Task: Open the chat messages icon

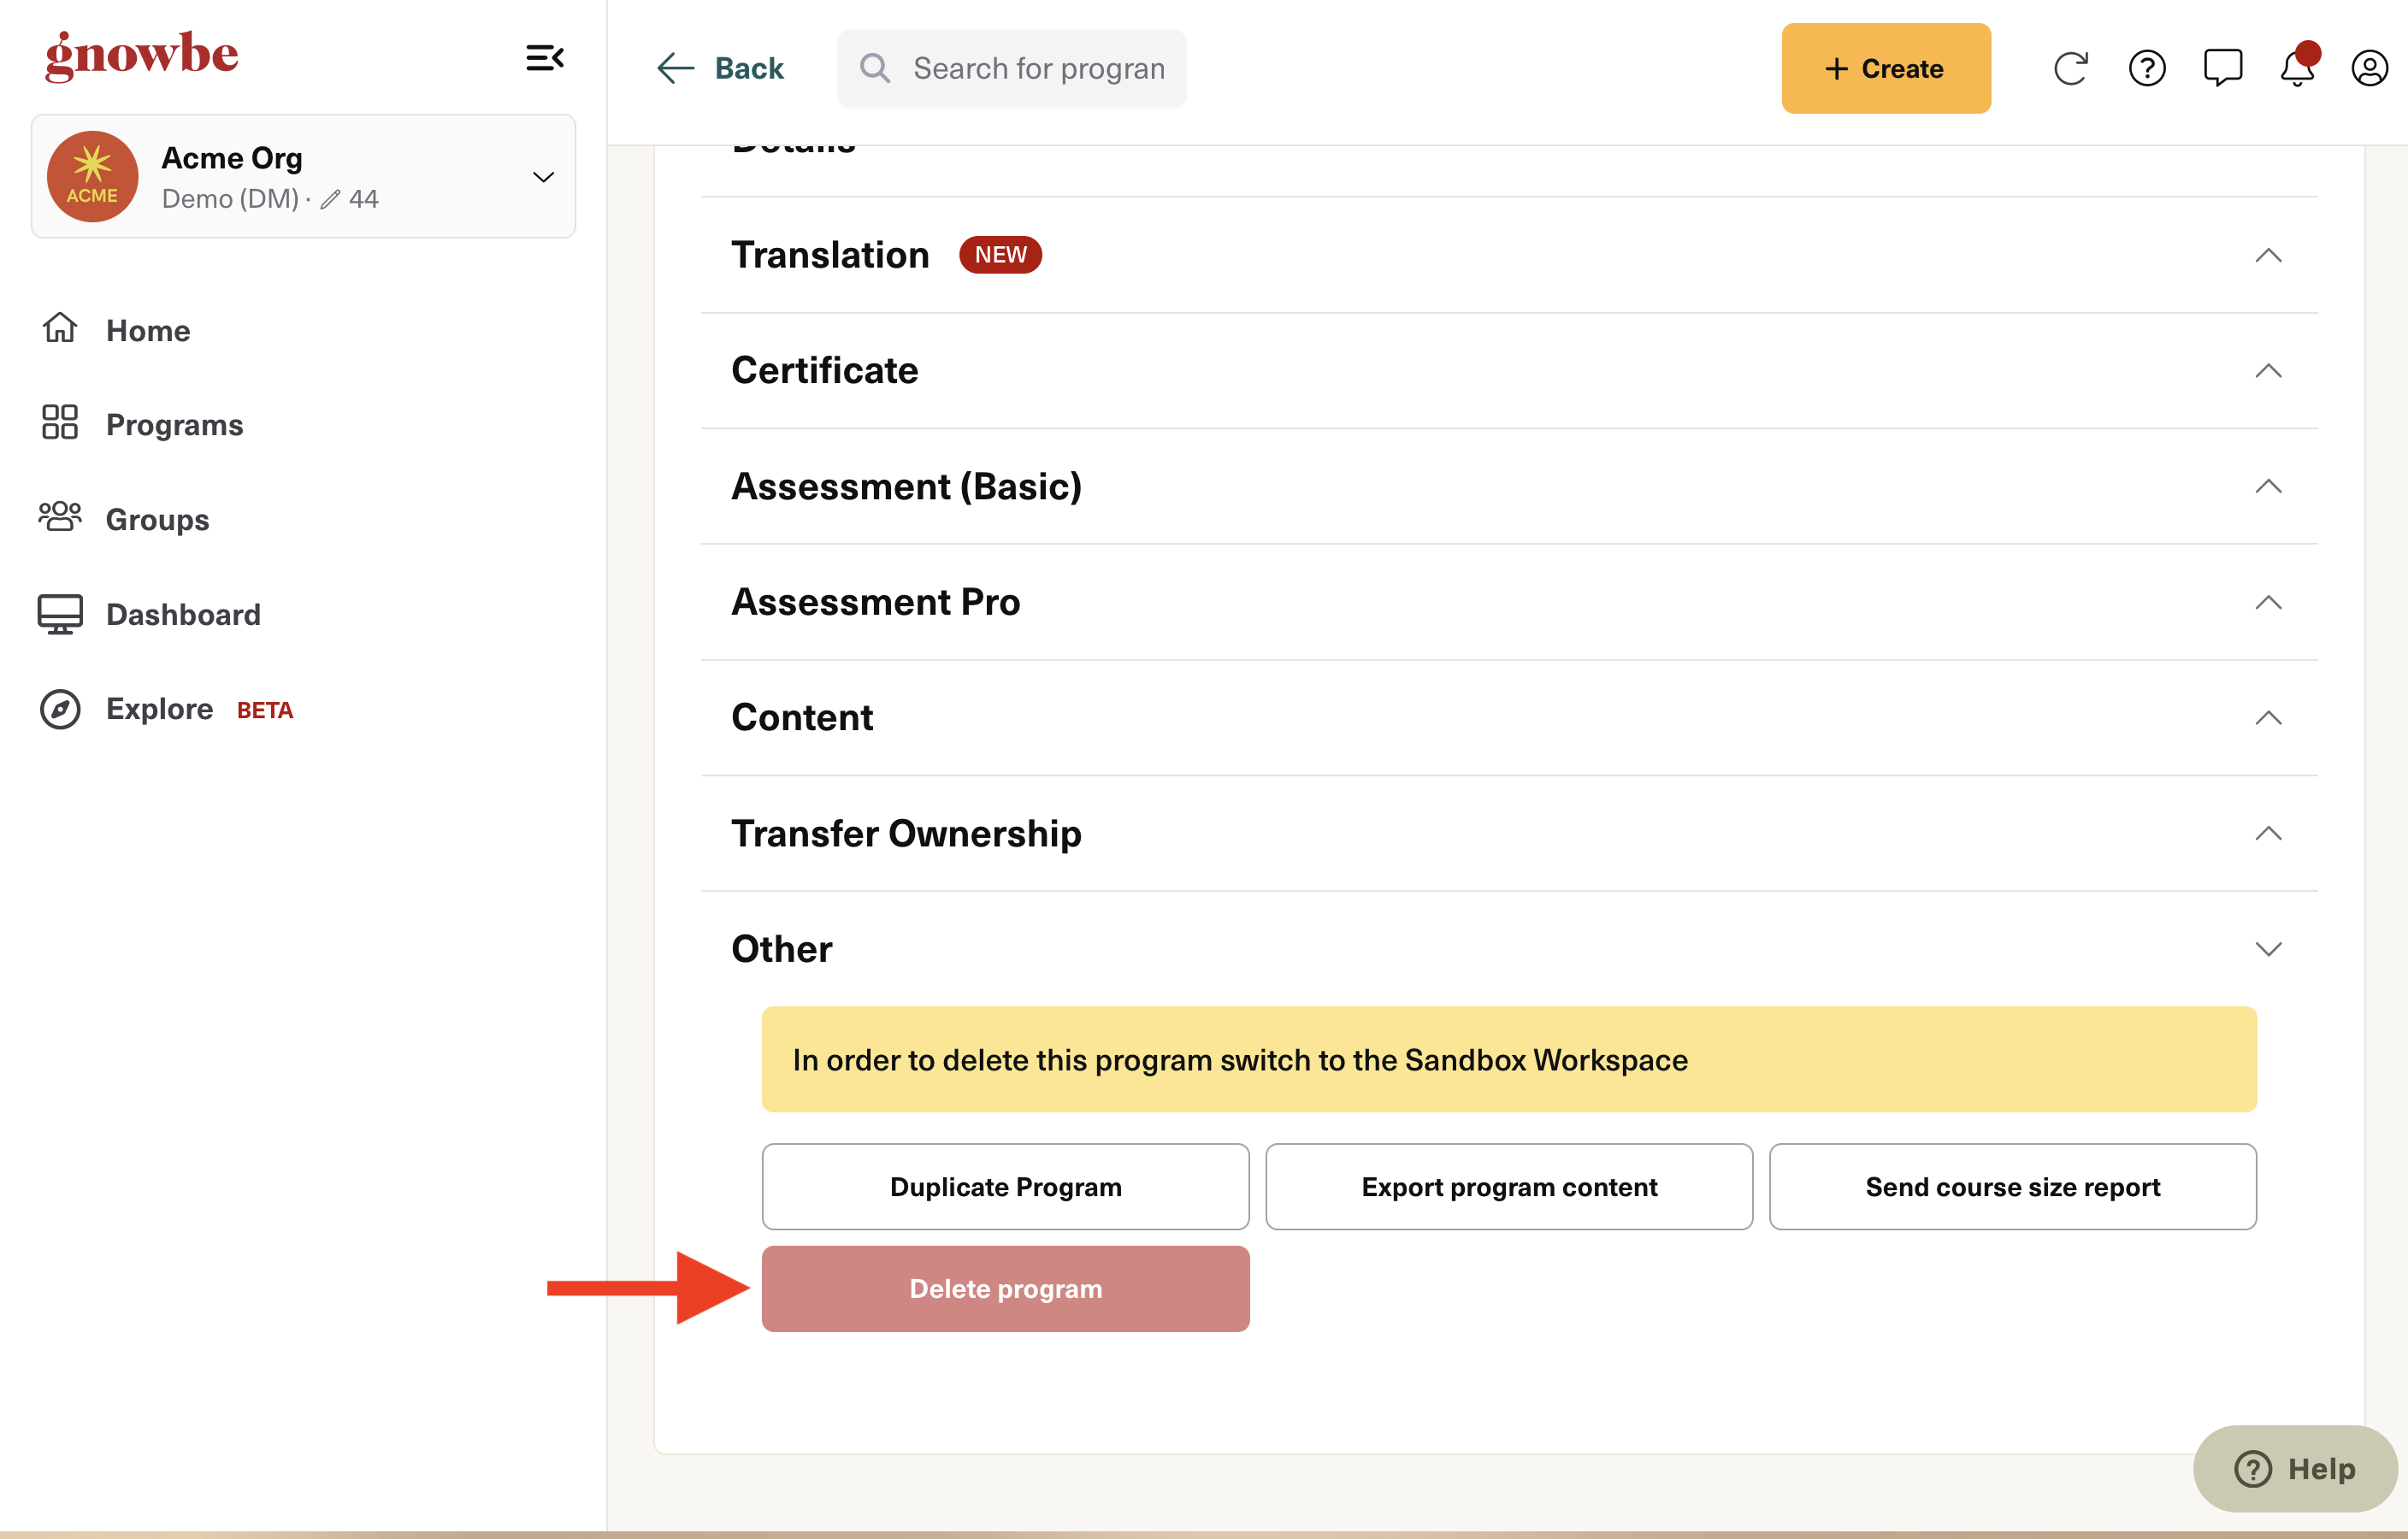Action: pos(2223,68)
